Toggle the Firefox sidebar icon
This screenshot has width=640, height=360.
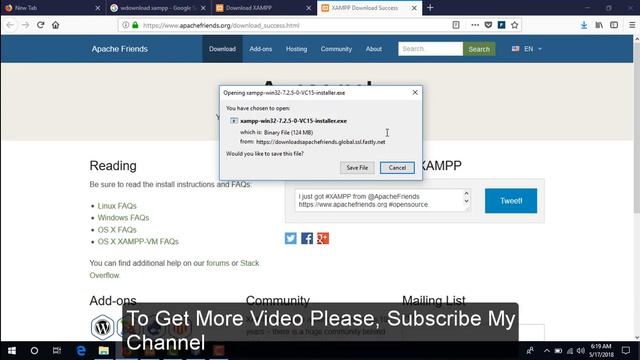tap(614, 25)
